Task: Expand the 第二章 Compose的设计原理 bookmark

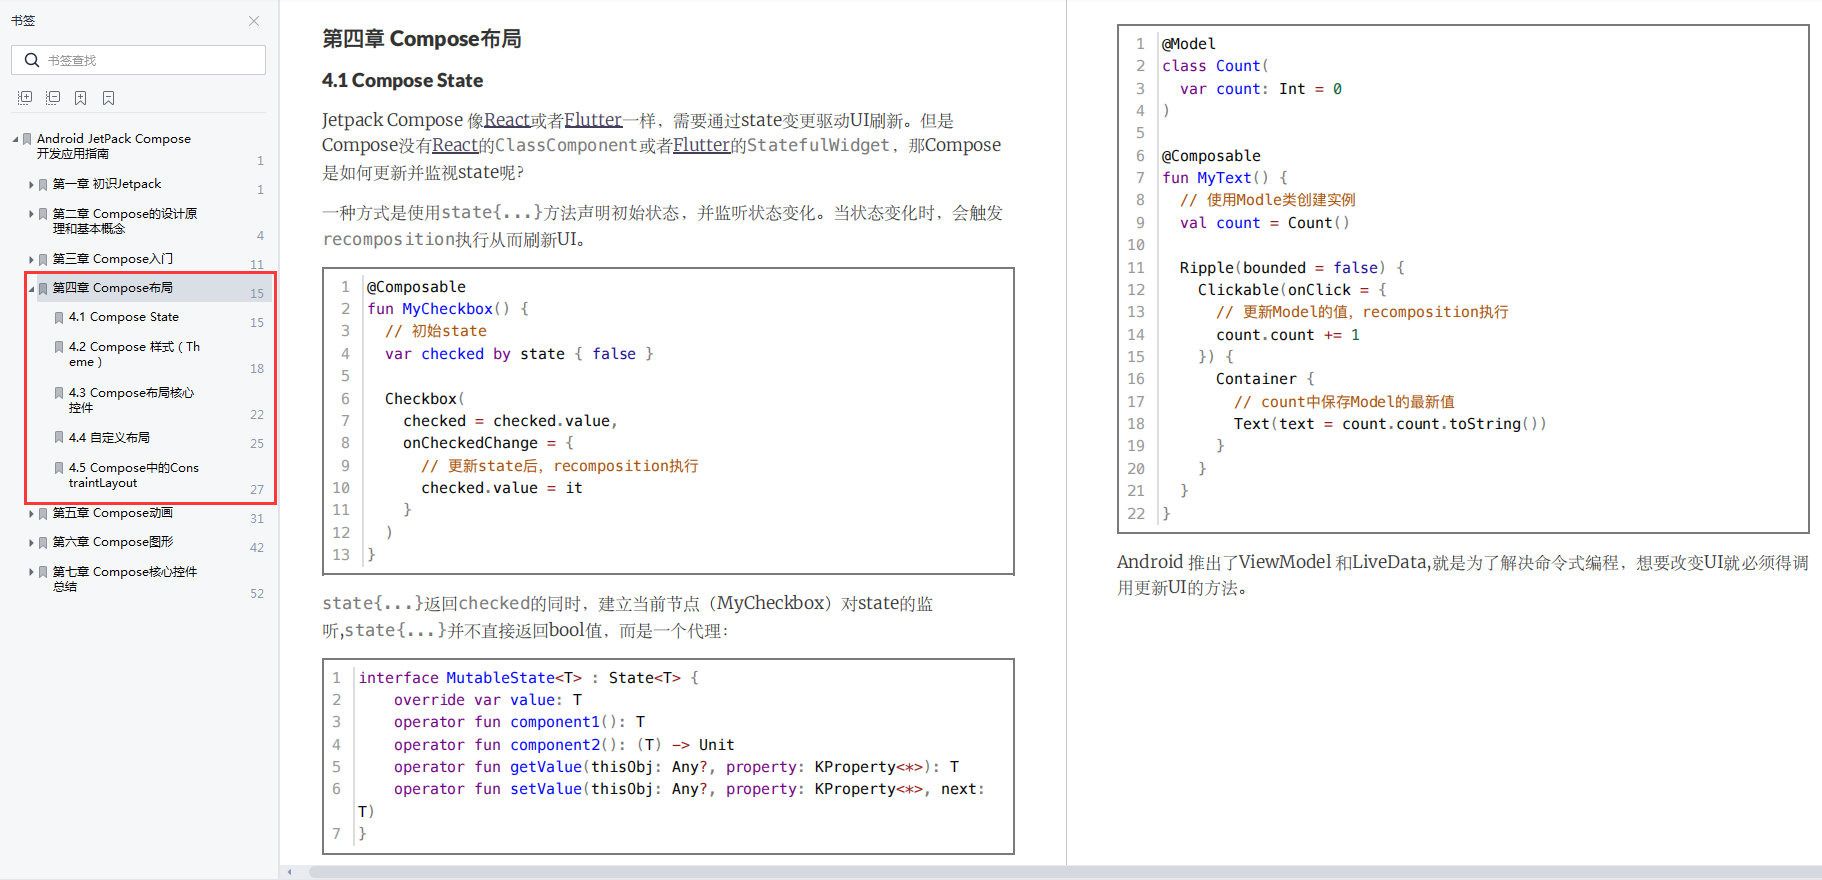Action: (x=31, y=214)
